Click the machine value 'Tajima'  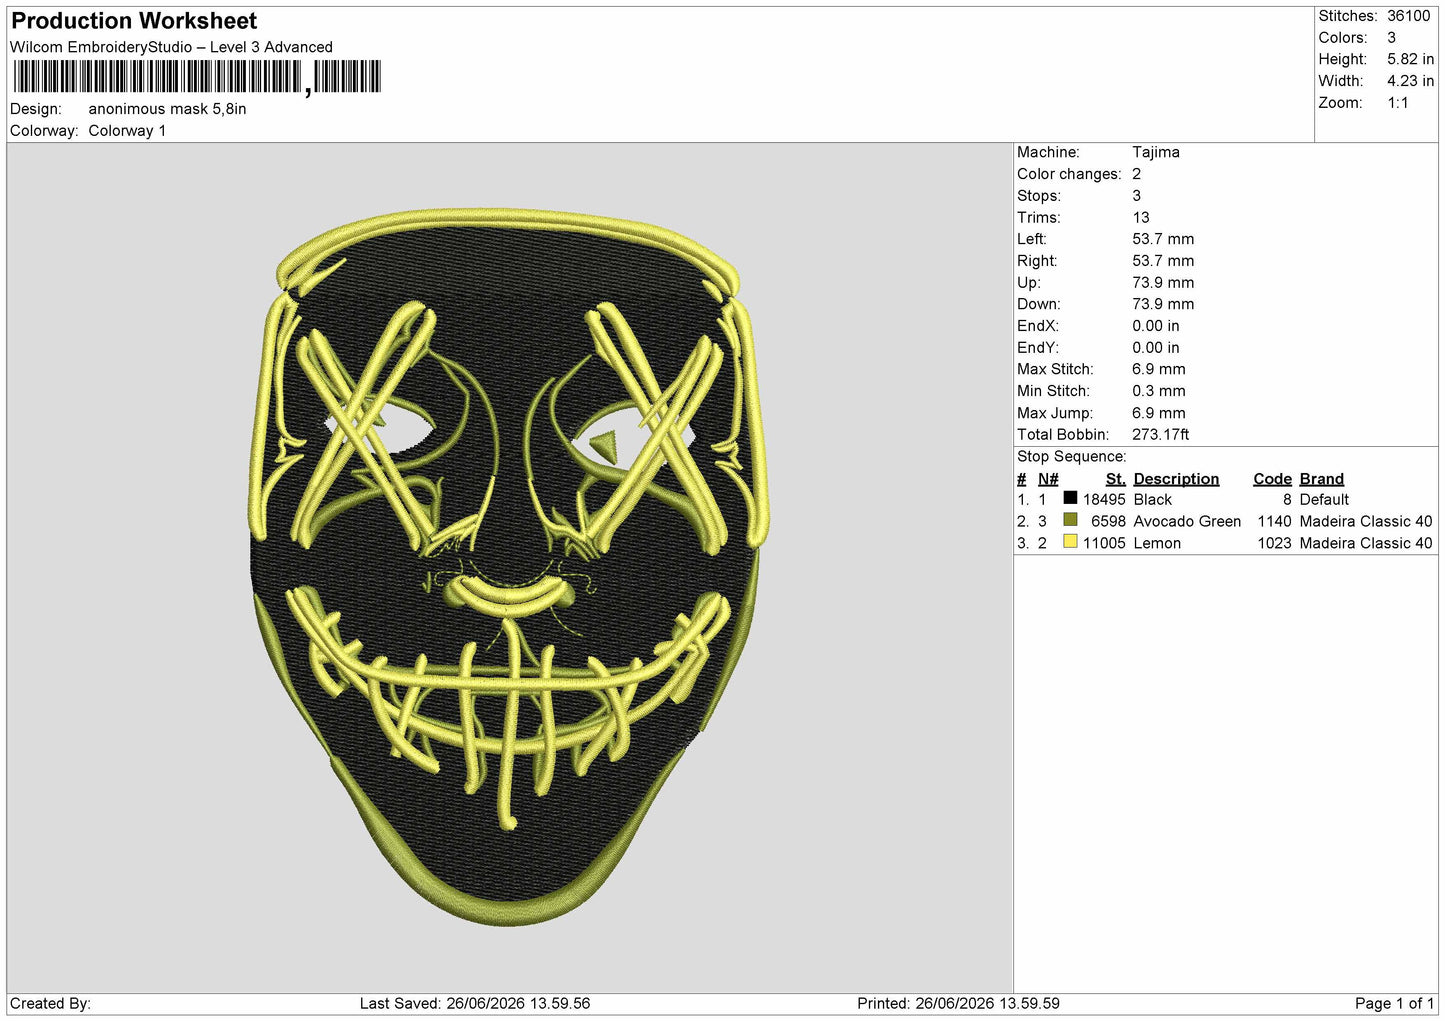click(x=1156, y=152)
